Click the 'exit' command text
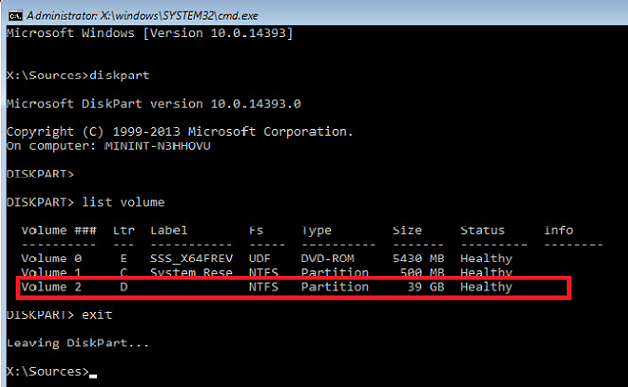 tap(97, 315)
